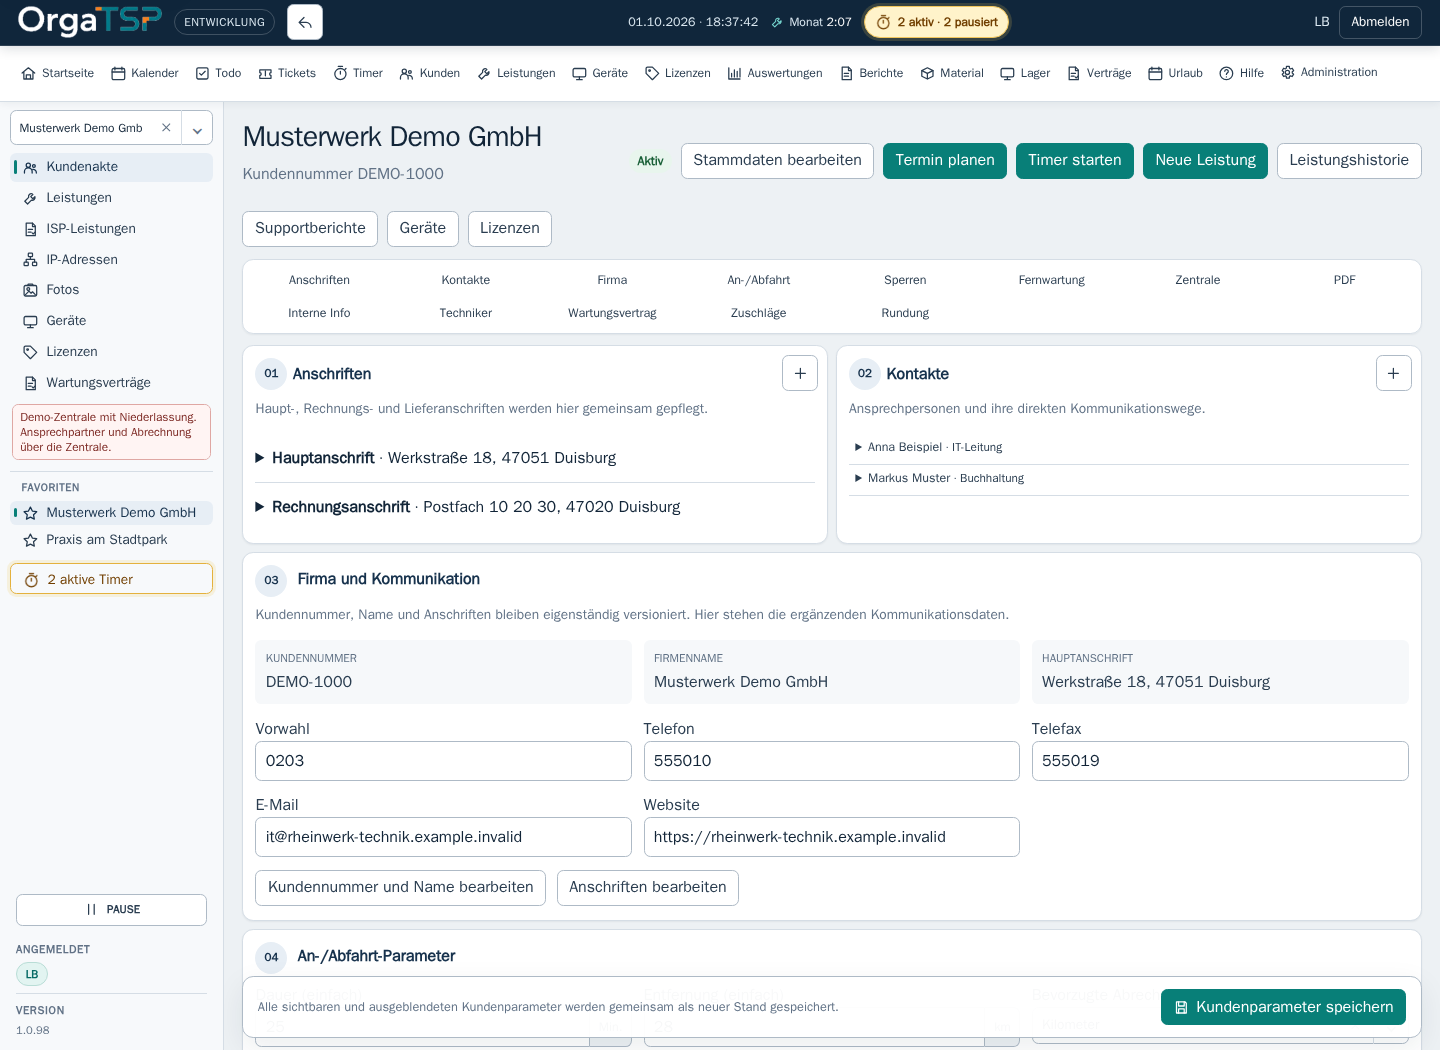Jump to the Wartungsvertrag section tab
This screenshot has width=1440, height=1050.
(612, 313)
